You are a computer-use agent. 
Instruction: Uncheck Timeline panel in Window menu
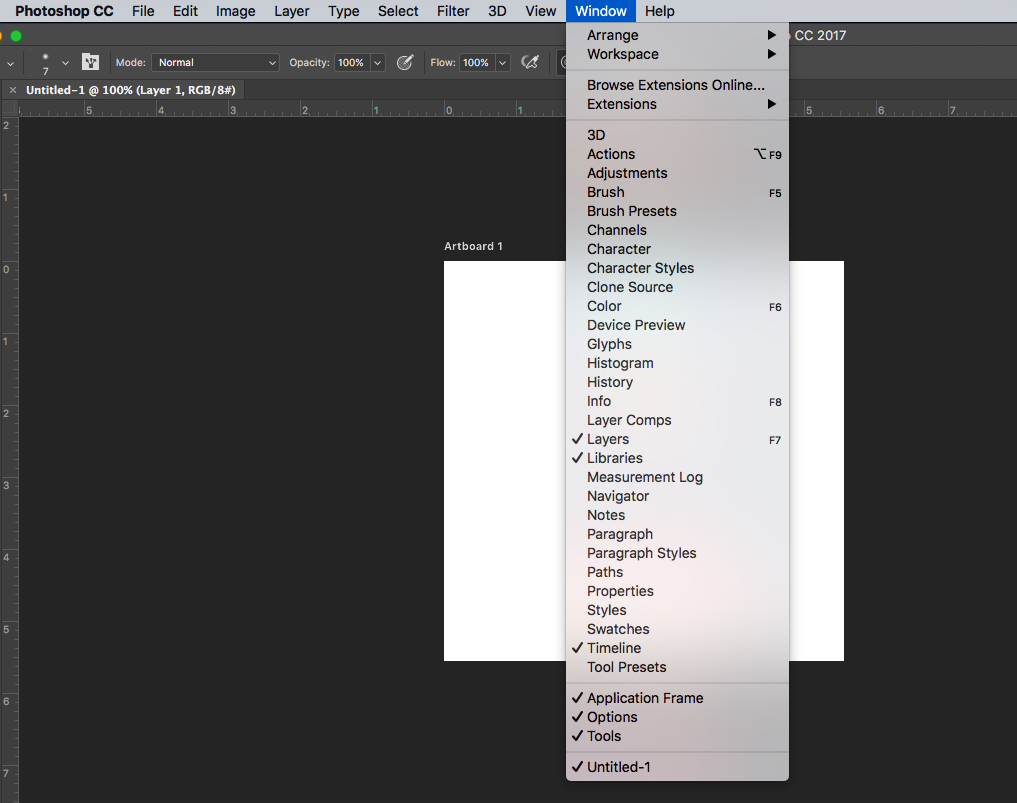coord(677,648)
